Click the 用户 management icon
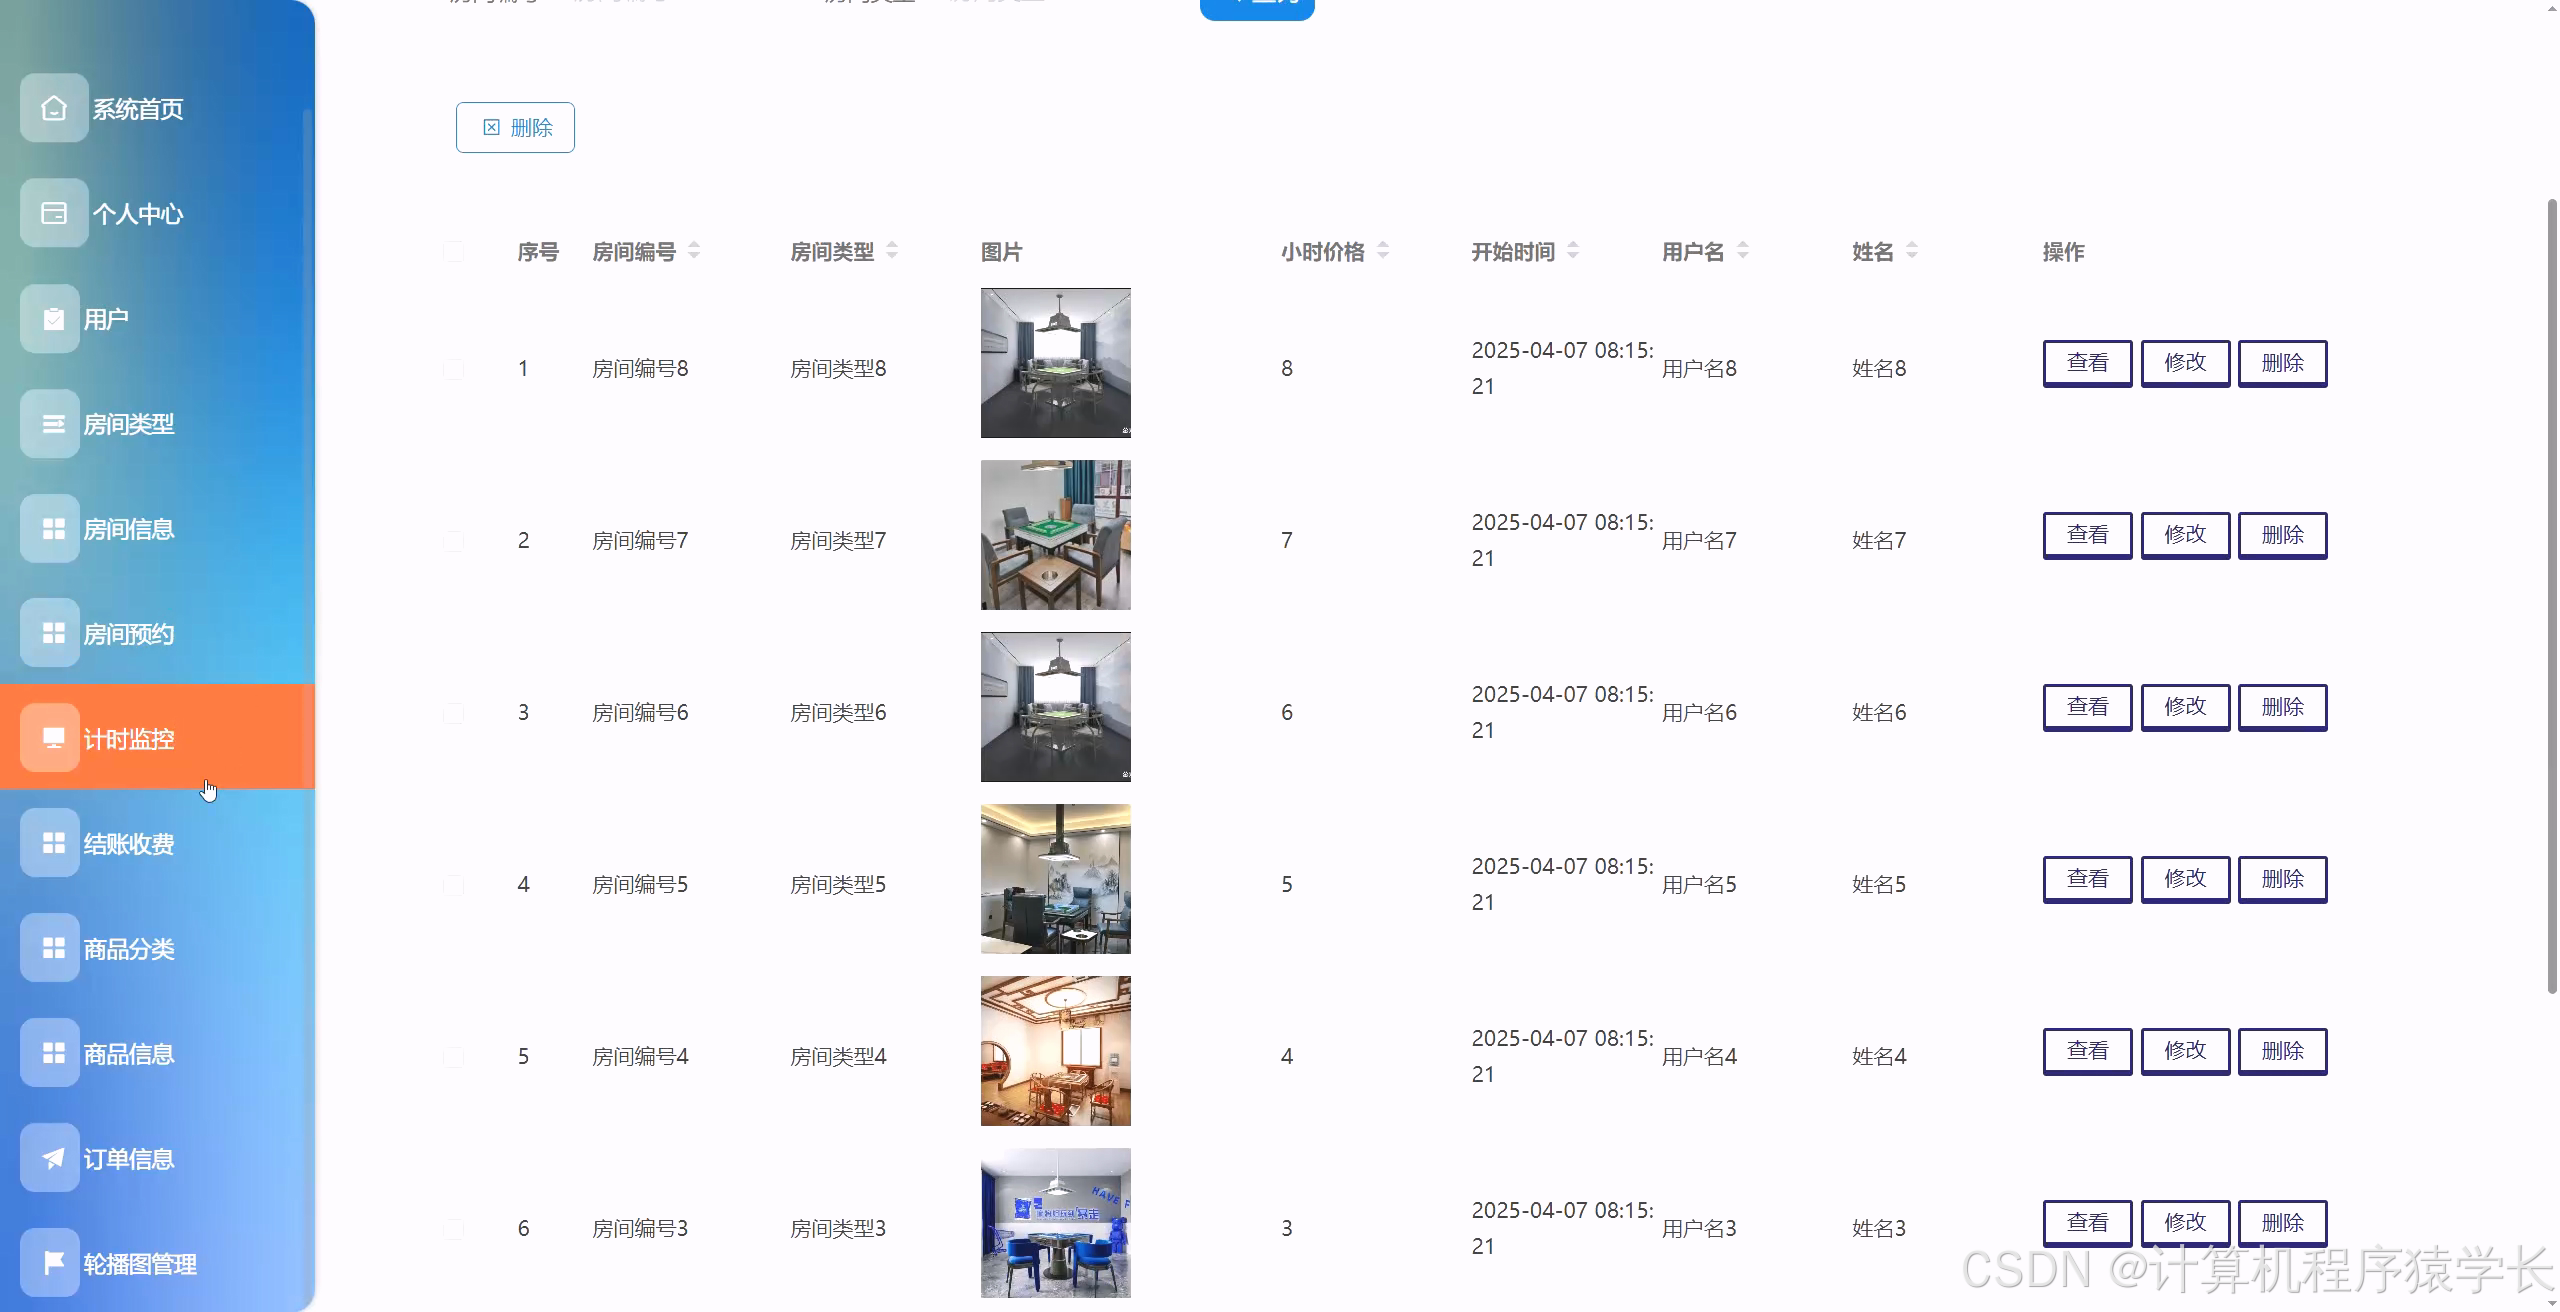The image size is (2560, 1312). (49, 318)
